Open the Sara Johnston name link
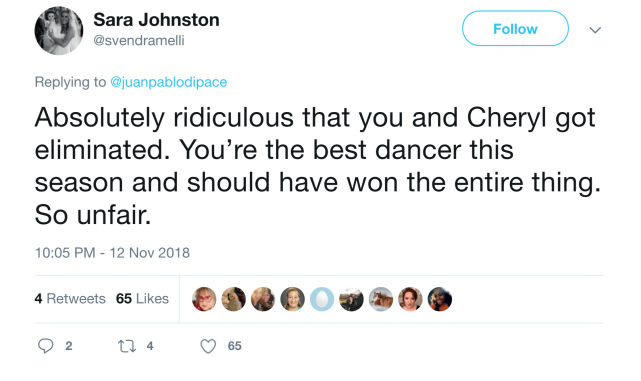 156,20
